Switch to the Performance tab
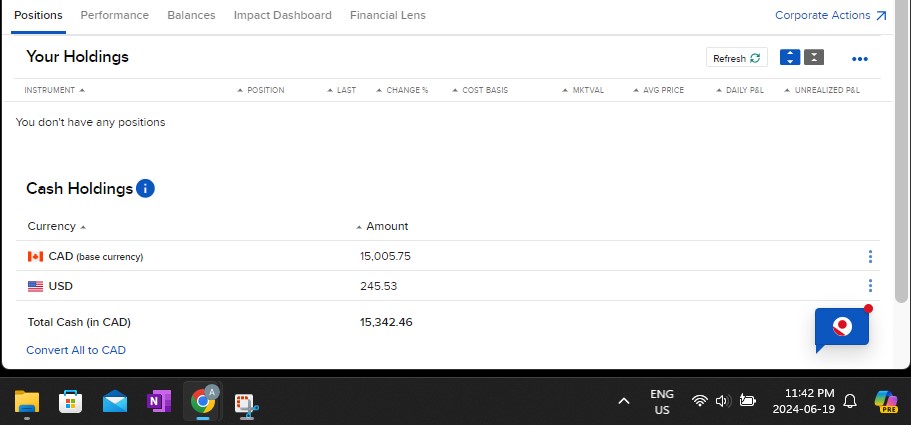Screen dimensions: 911x425 coord(114,15)
